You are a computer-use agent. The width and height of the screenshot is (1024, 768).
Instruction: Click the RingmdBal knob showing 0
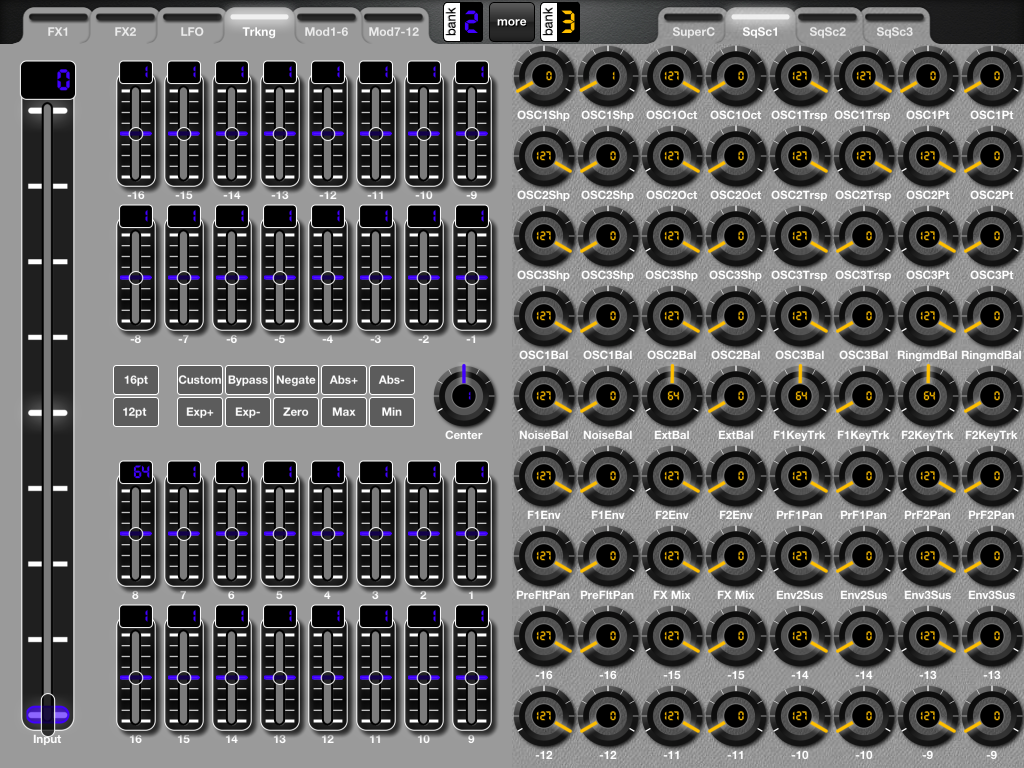pos(991,316)
